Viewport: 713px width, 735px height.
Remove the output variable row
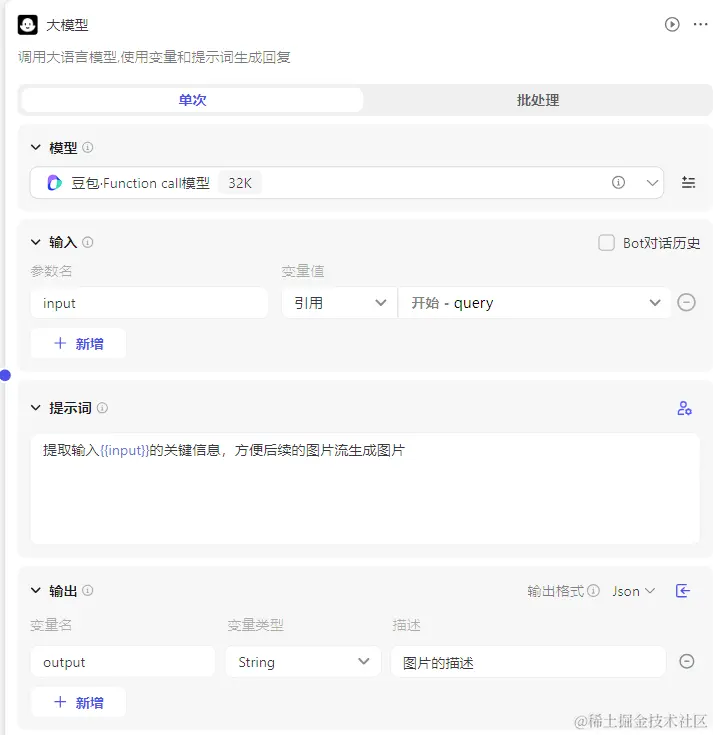coord(687,661)
